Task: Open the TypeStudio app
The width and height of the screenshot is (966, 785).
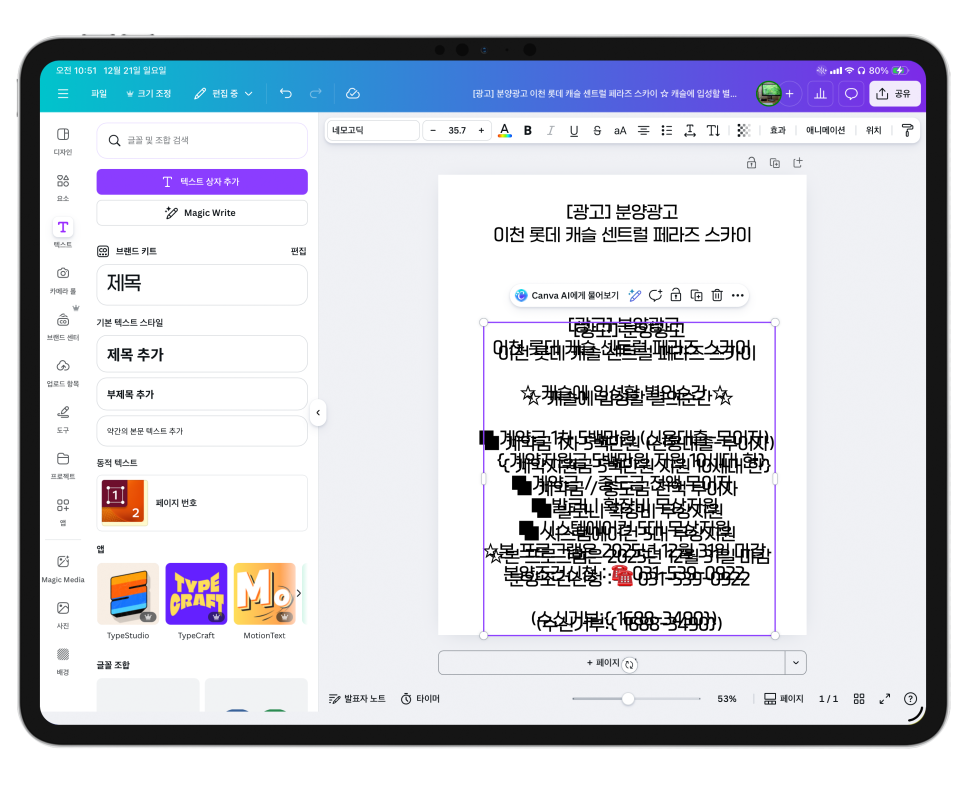Action: coord(128,594)
